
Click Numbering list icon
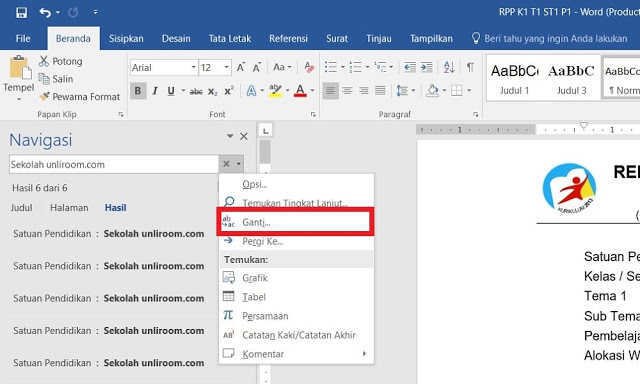point(356,67)
